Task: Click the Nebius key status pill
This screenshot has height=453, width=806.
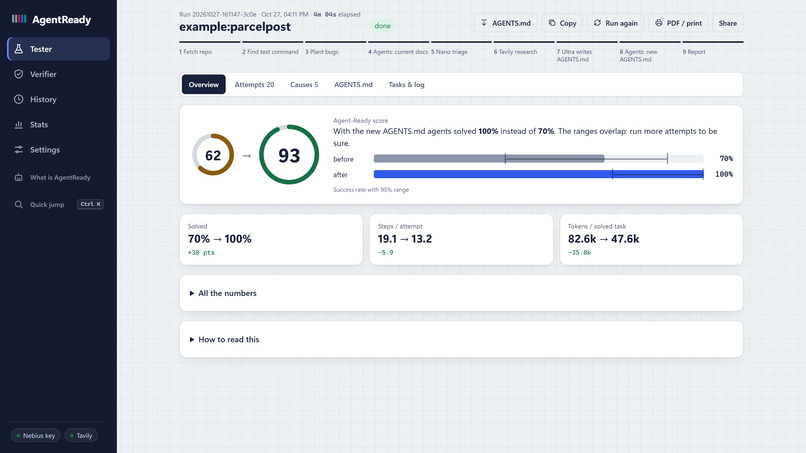Action: pyautogui.click(x=35, y=436)
